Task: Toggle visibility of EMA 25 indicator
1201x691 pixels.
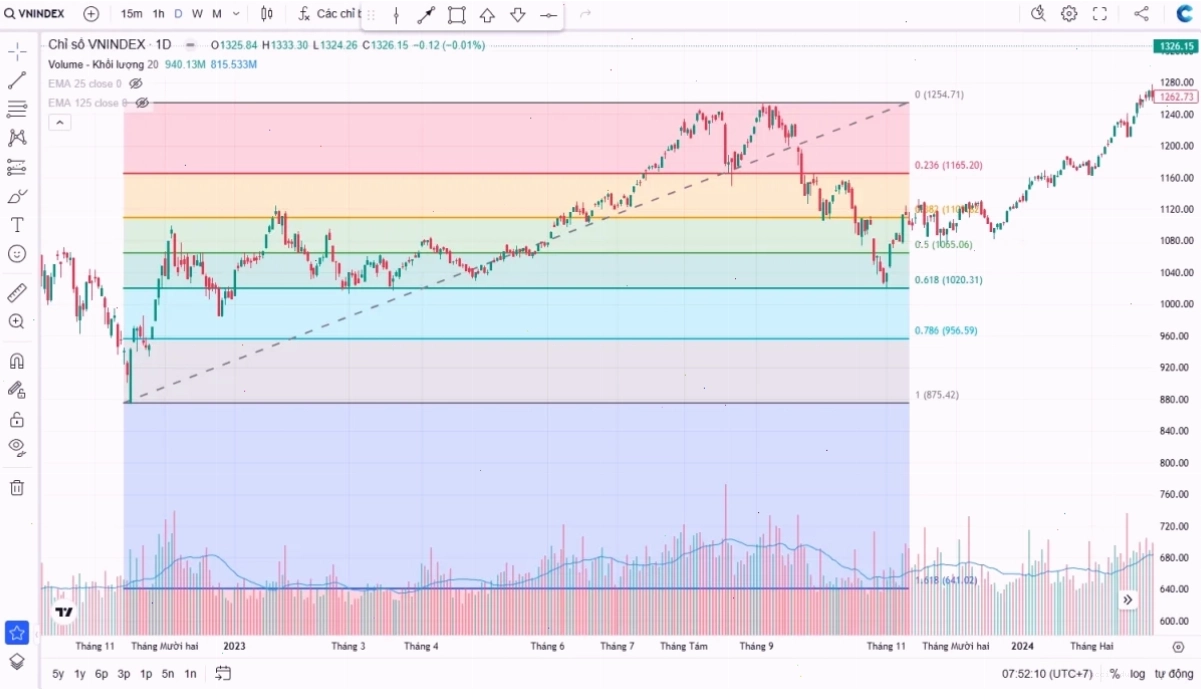Action: (136, 84)
